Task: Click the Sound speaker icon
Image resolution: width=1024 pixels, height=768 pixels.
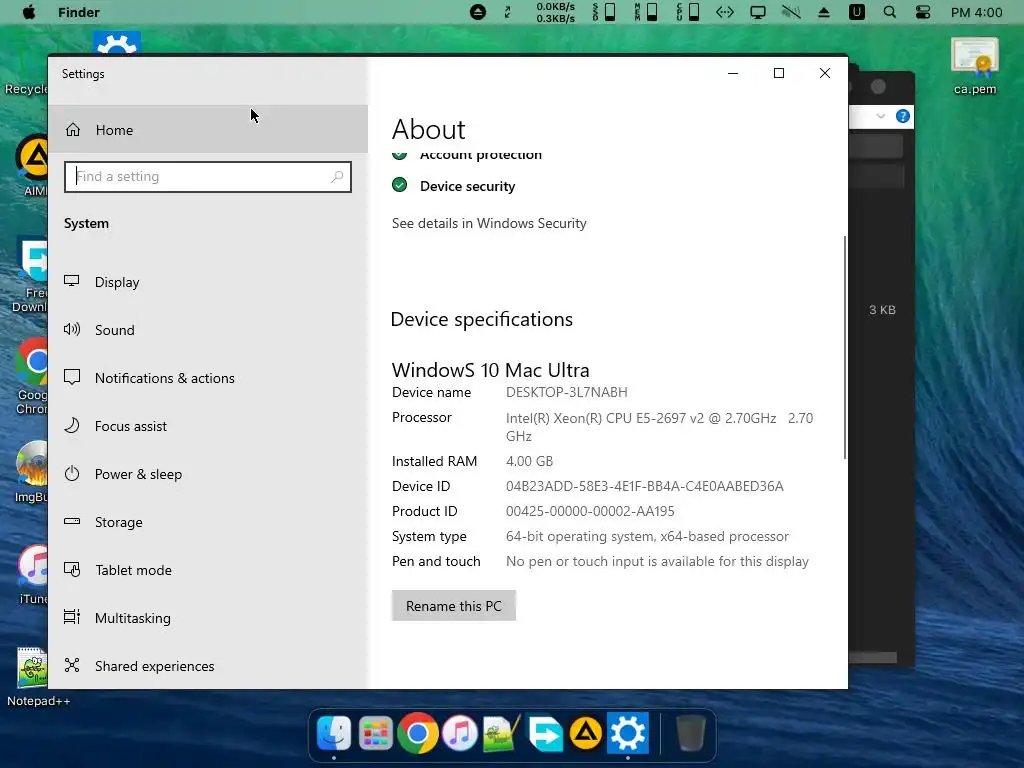Action: 72,329
